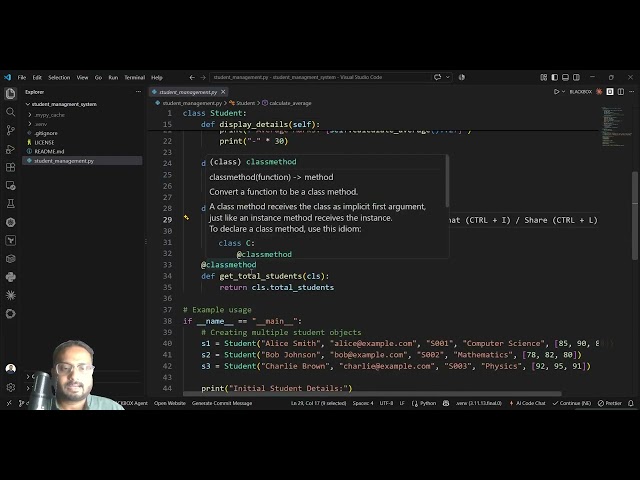Click the AI Code Chat status item
640x480 pixels.
(x=527, y=403)
